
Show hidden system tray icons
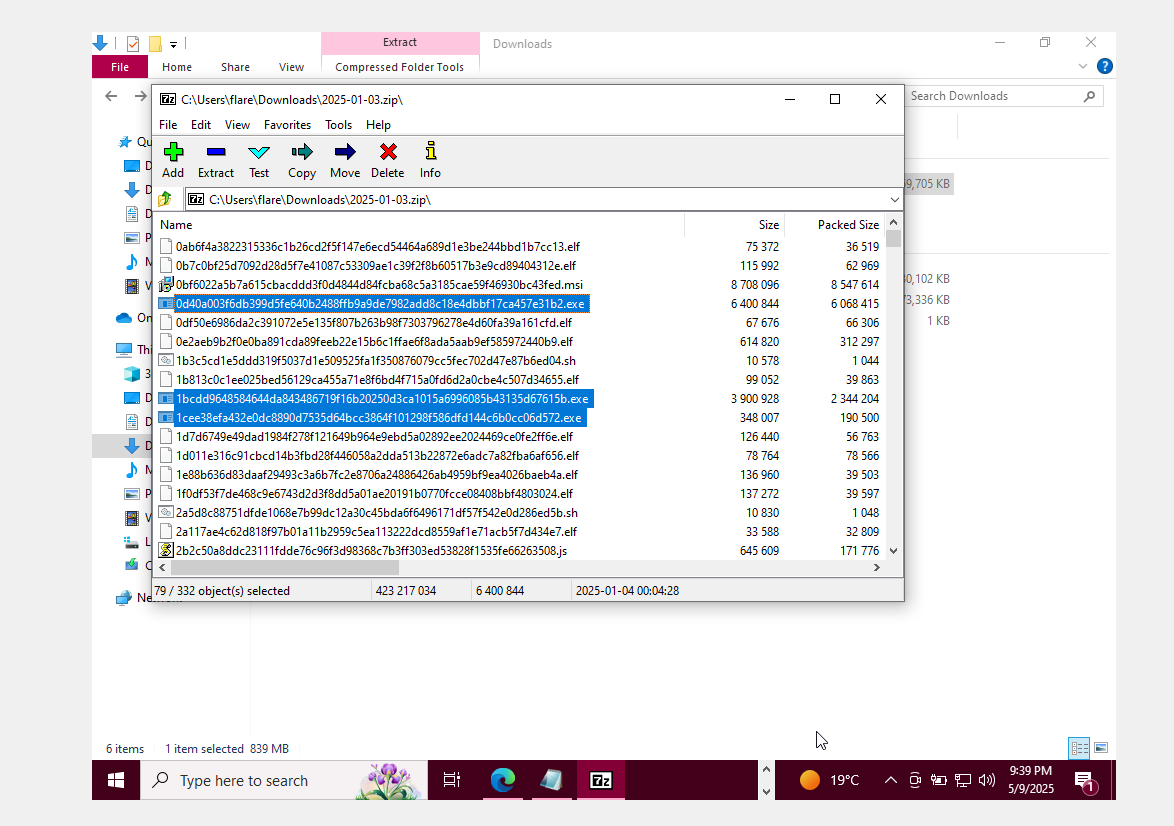pyautogui.click(x=891, y=780)
